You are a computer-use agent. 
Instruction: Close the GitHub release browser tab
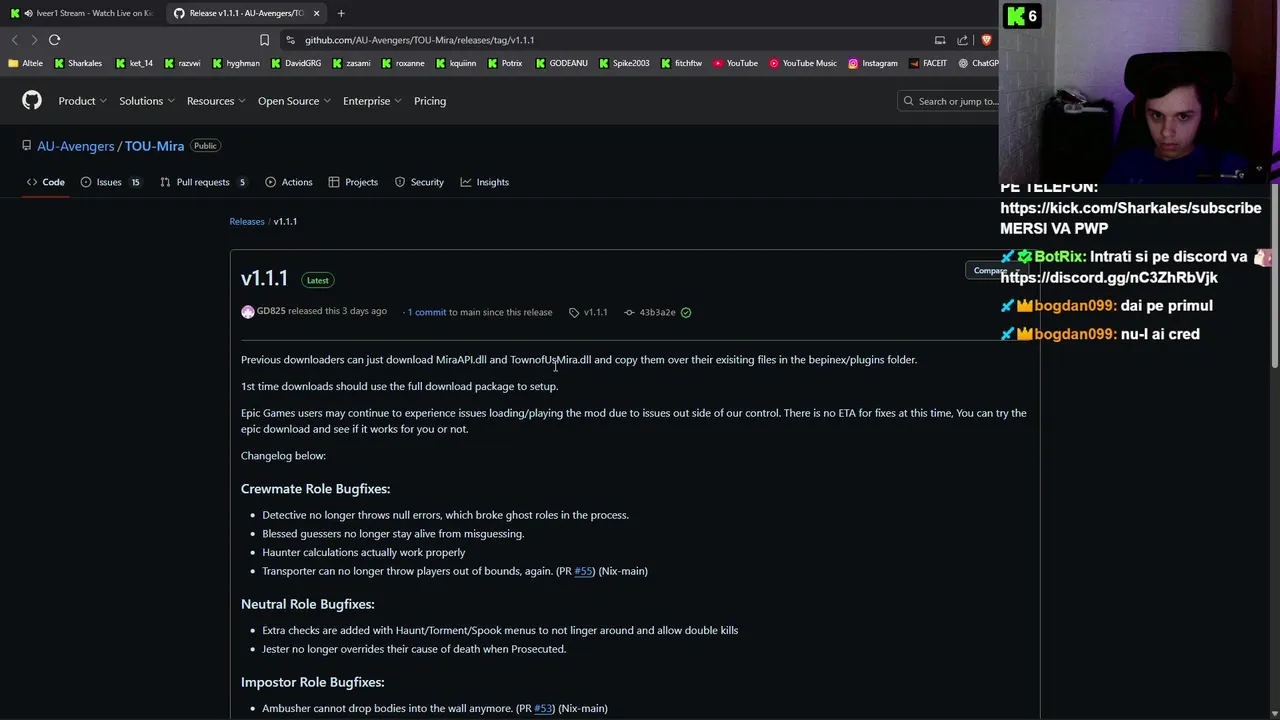pyautogui.click(x=316, y=13)
